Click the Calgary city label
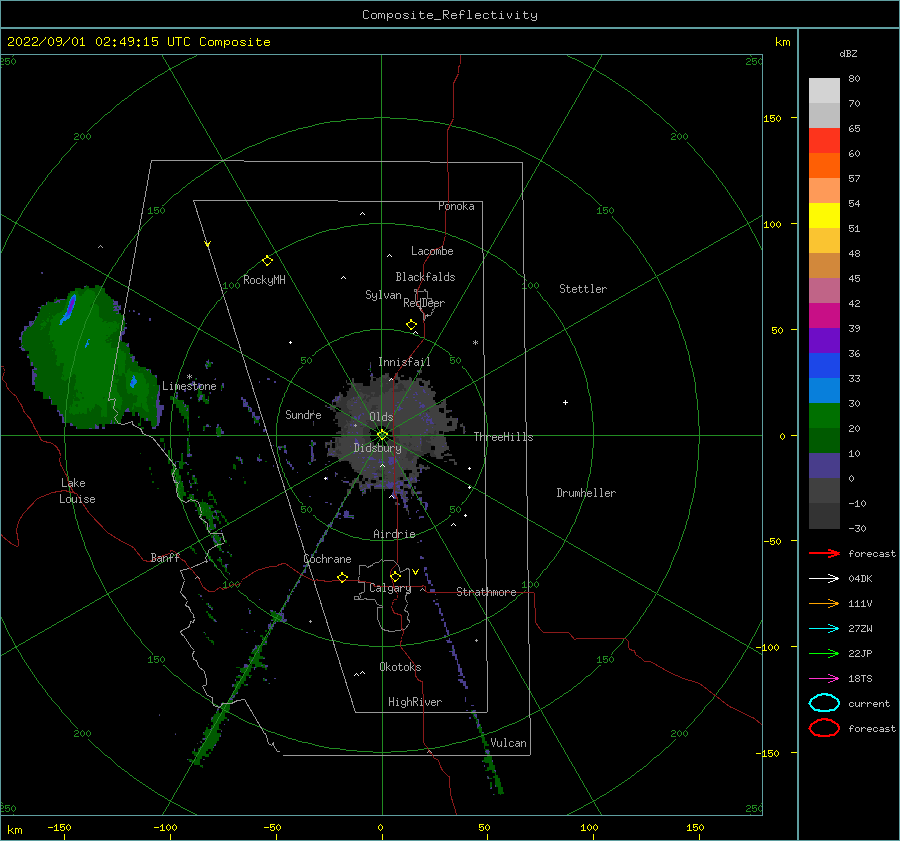900x841 pixels. point(390,588)
